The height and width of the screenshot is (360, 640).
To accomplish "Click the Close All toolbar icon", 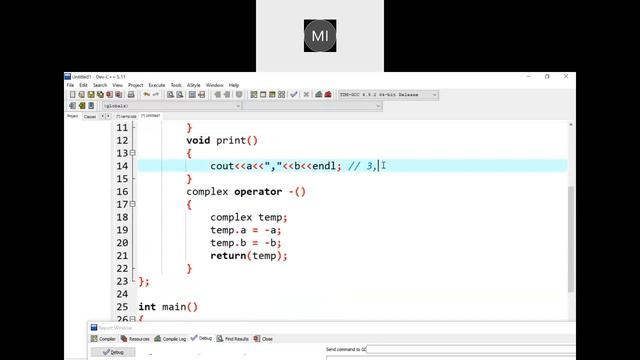I will coord(119,95).
